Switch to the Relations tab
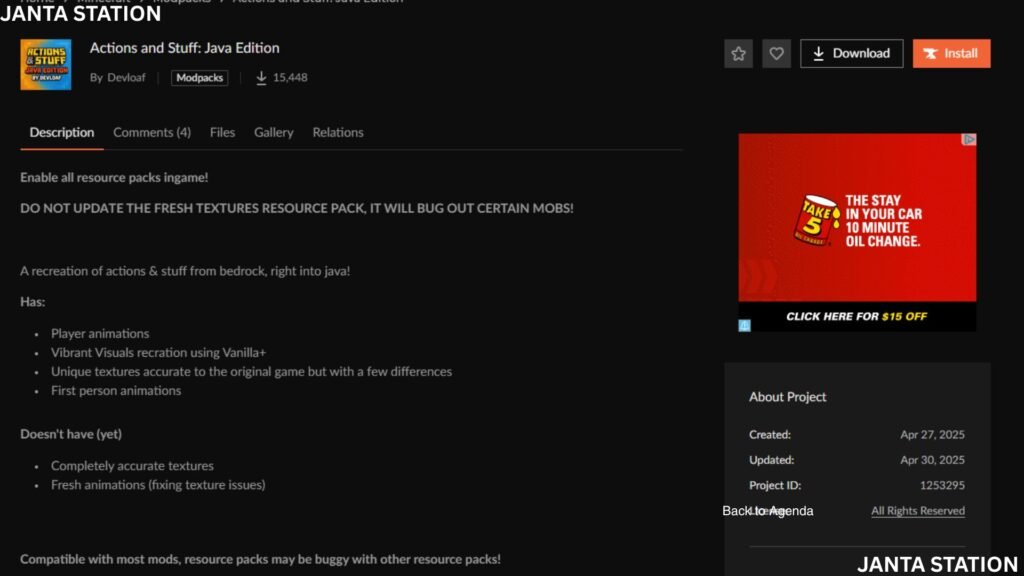The height and width of the screenshot is (576, 1024). tap(338, 133)
